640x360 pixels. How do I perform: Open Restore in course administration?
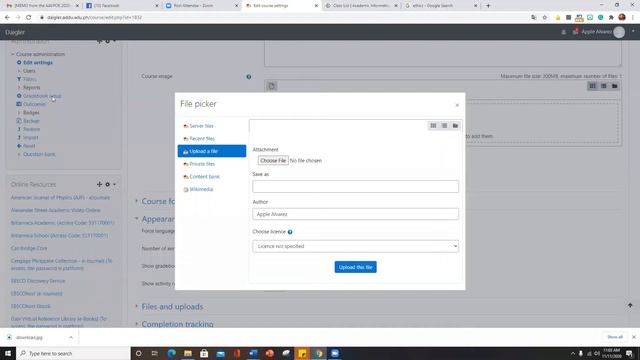click(x=31, y=129)
